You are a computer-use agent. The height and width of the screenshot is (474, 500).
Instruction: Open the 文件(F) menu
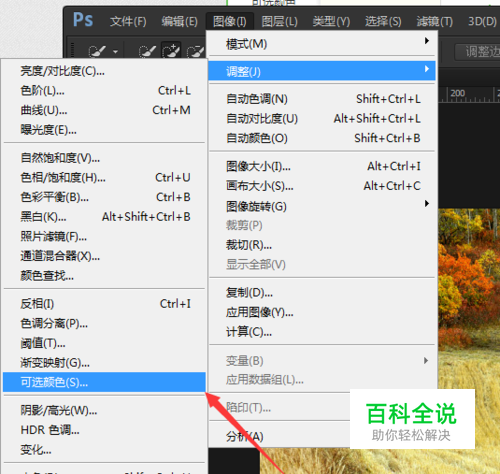[x=128, y=22]
